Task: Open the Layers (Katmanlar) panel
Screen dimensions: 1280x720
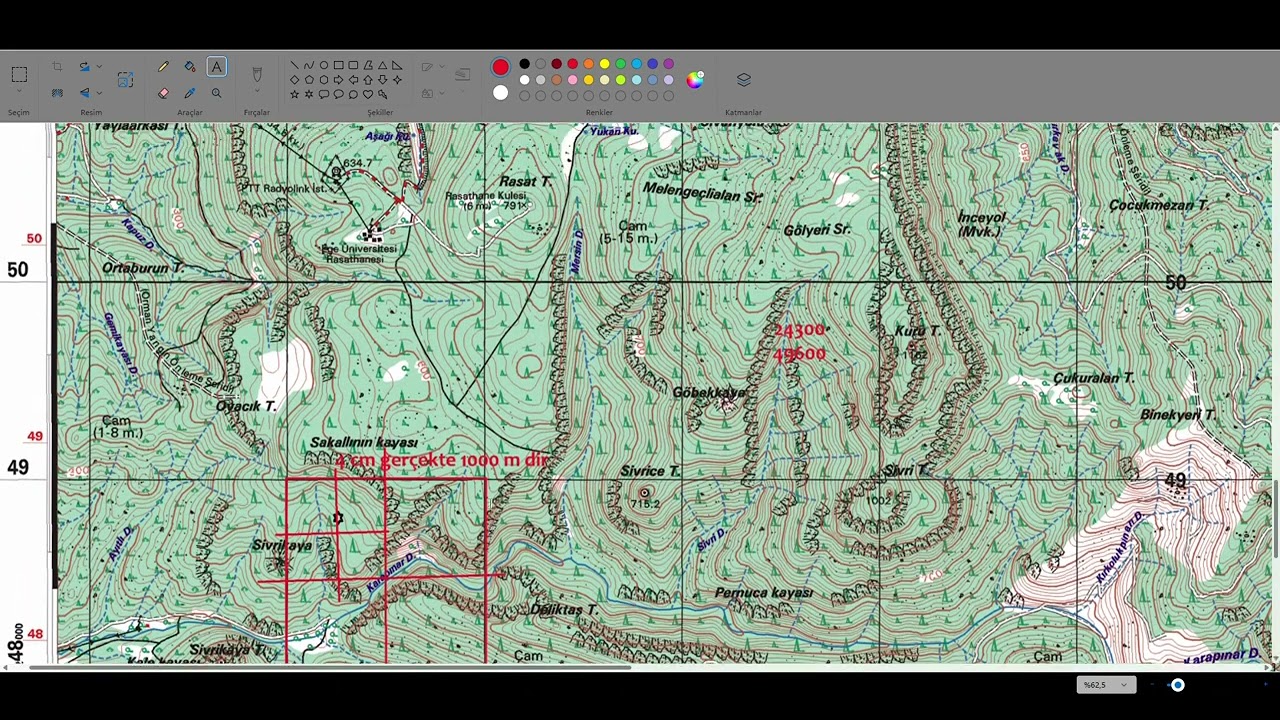Action: [744, 79]
